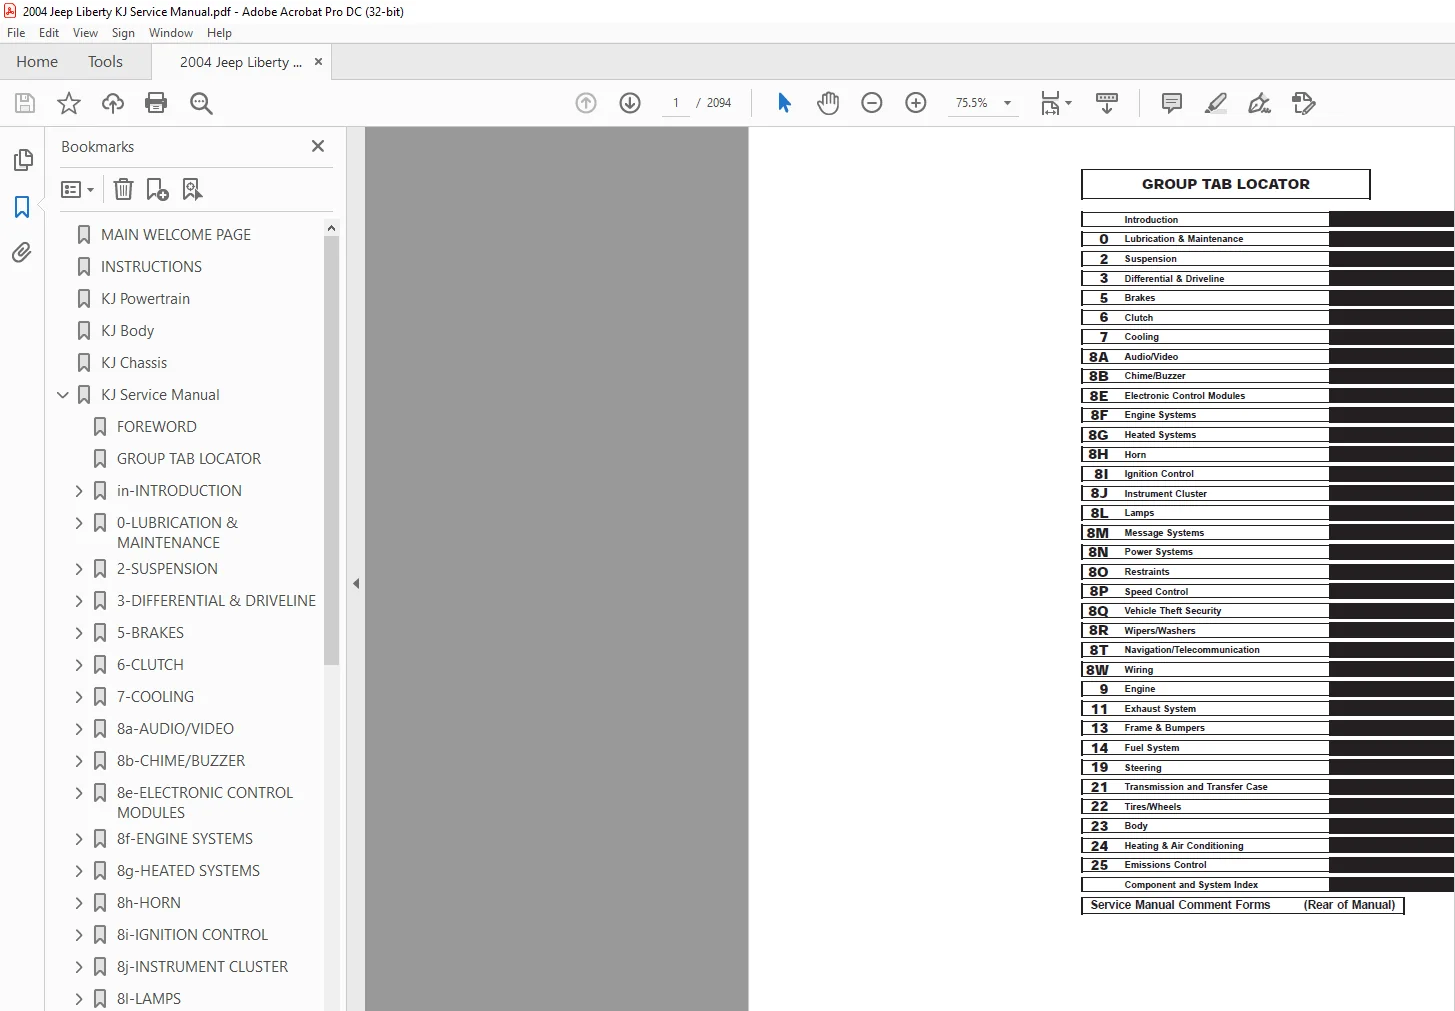This screenshot has height=1011, width=1455.
Task: Select the highlighter pen tool
Action: tap(1216, 103)
